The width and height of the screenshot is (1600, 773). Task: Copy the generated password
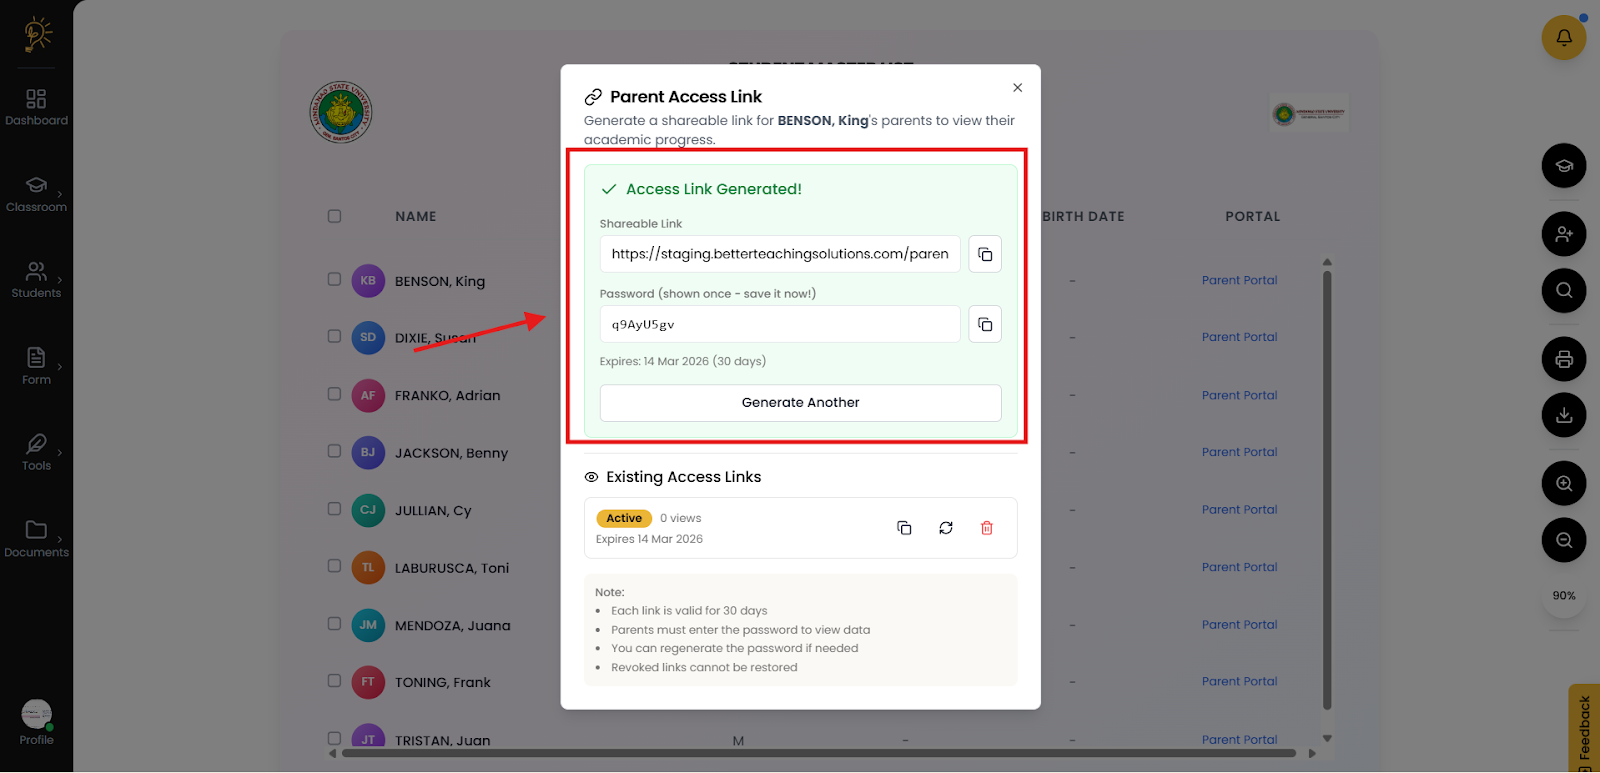pyautogui.click(x=985, y=324)
